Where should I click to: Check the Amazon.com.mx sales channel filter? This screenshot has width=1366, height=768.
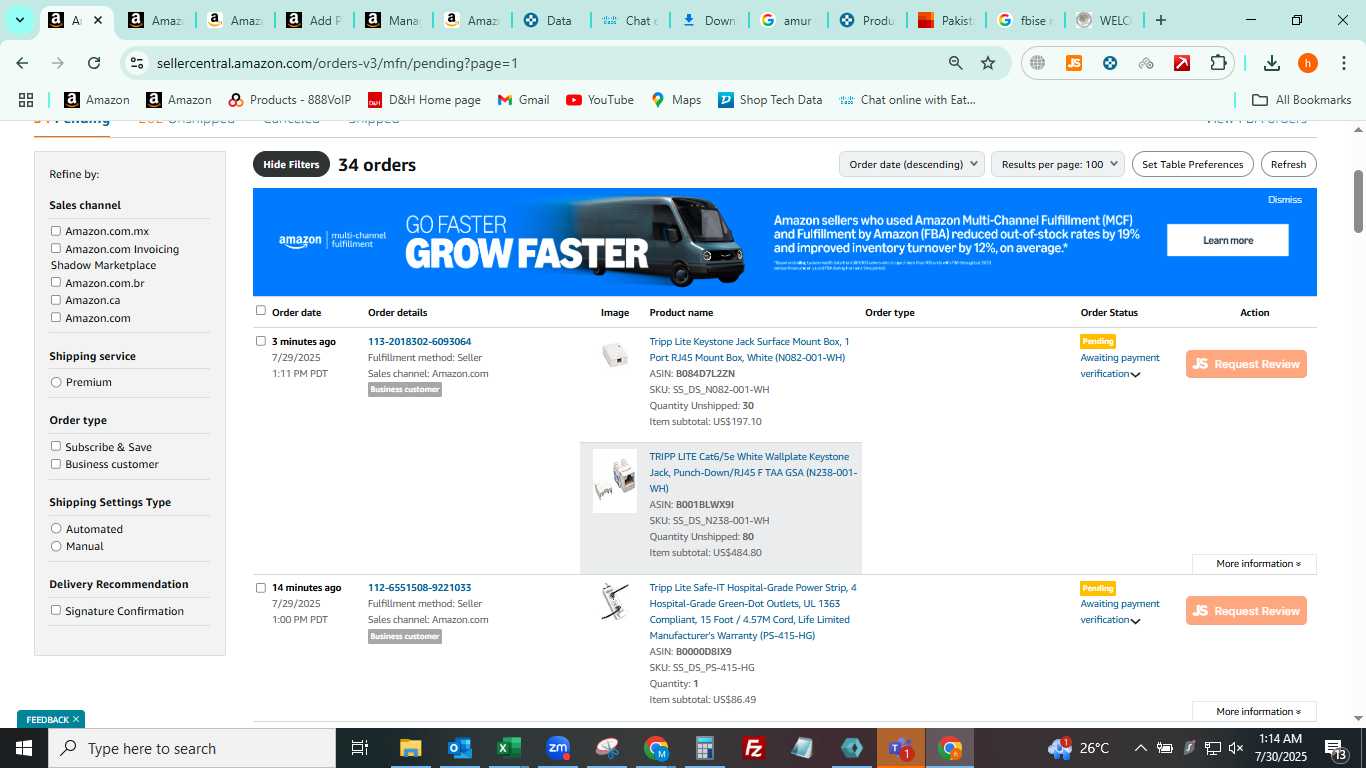(56, 231)
